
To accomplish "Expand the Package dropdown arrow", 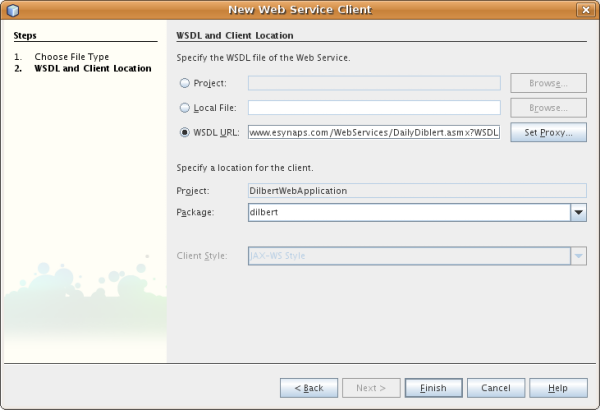I will [x=578, y=212].
